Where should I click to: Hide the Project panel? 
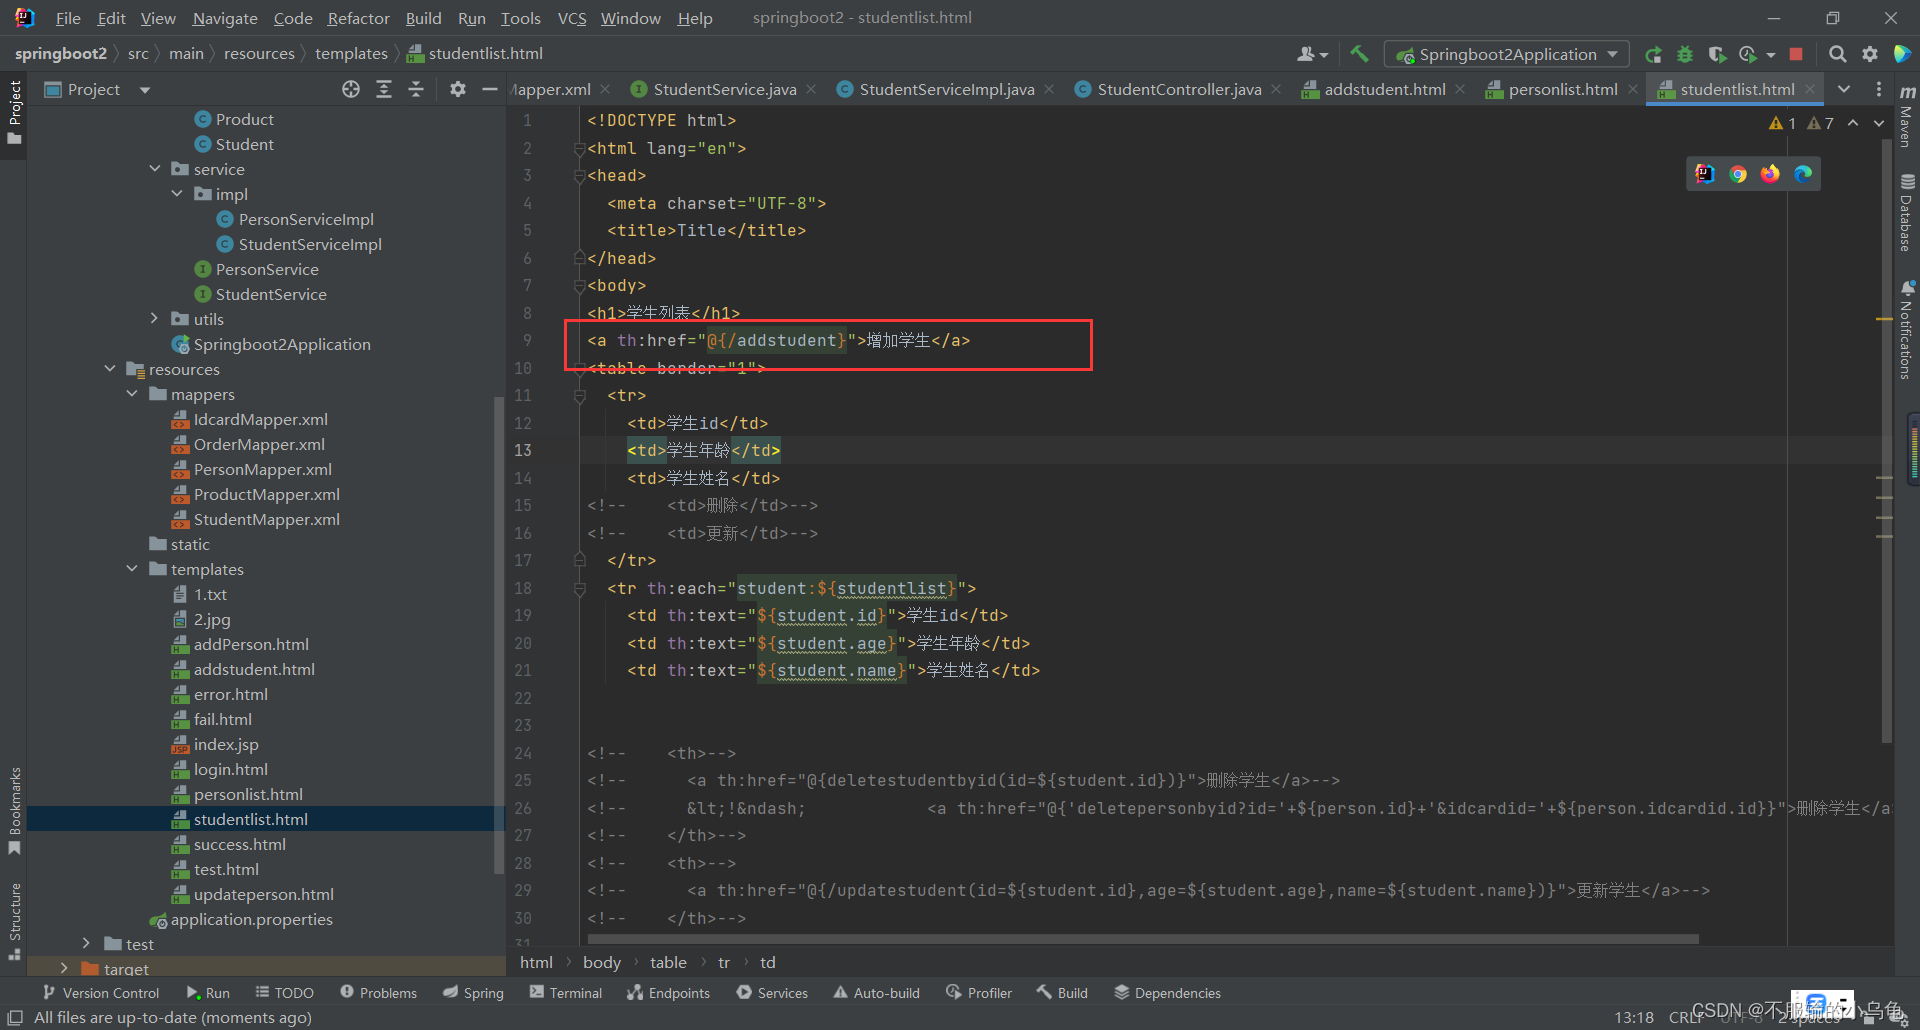[x=490, y=89]
